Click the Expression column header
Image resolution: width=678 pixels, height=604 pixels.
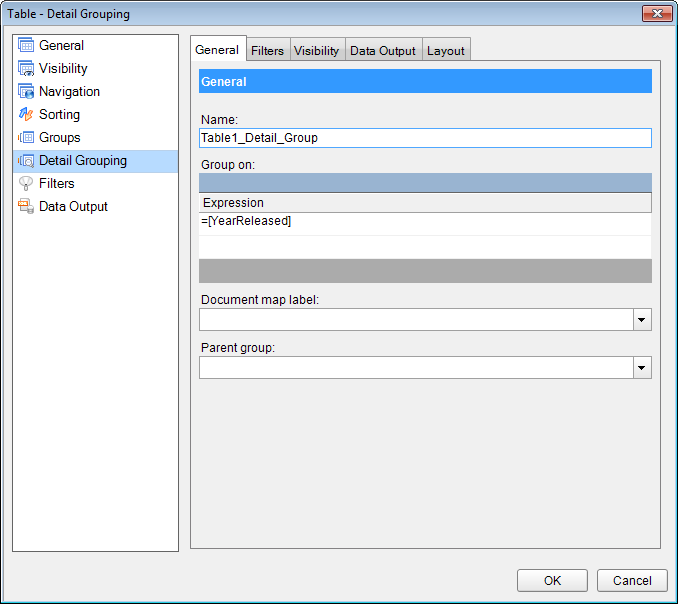[425, 202]
